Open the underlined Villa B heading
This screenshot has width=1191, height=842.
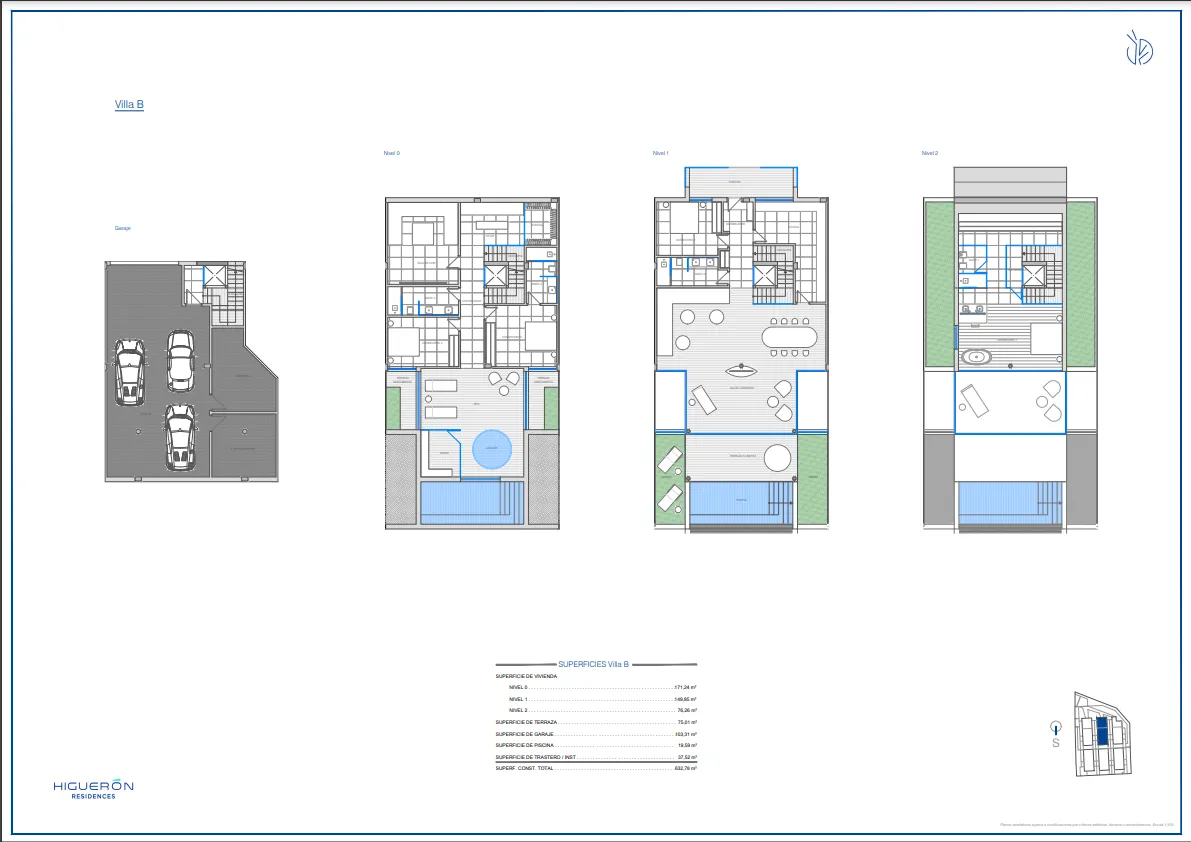pyautogui.click(x=129, y=104)
